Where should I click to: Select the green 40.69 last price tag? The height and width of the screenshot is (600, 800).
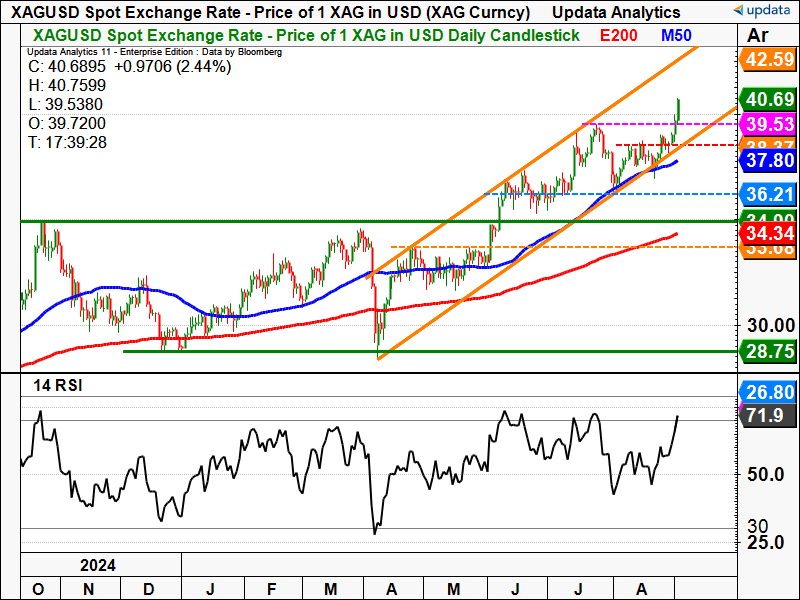pyautogui.click(x=768, y=99)
